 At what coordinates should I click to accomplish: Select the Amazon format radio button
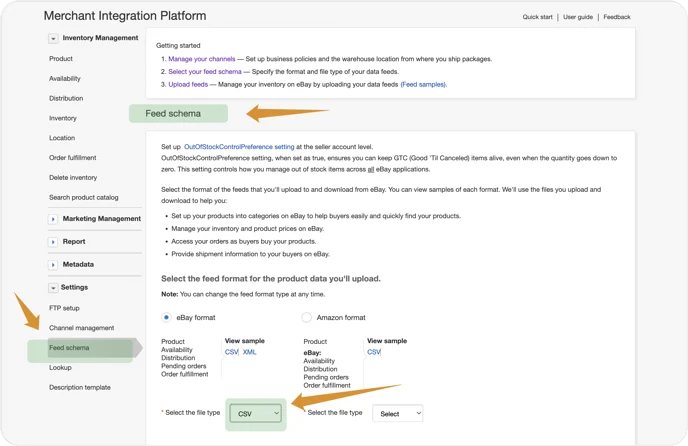click(x=307, y=317)
